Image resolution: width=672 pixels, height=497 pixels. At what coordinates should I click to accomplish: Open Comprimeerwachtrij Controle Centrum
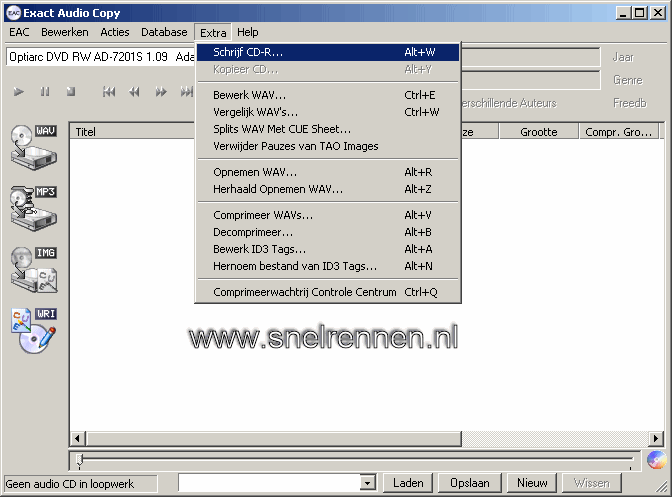(328, 292)
